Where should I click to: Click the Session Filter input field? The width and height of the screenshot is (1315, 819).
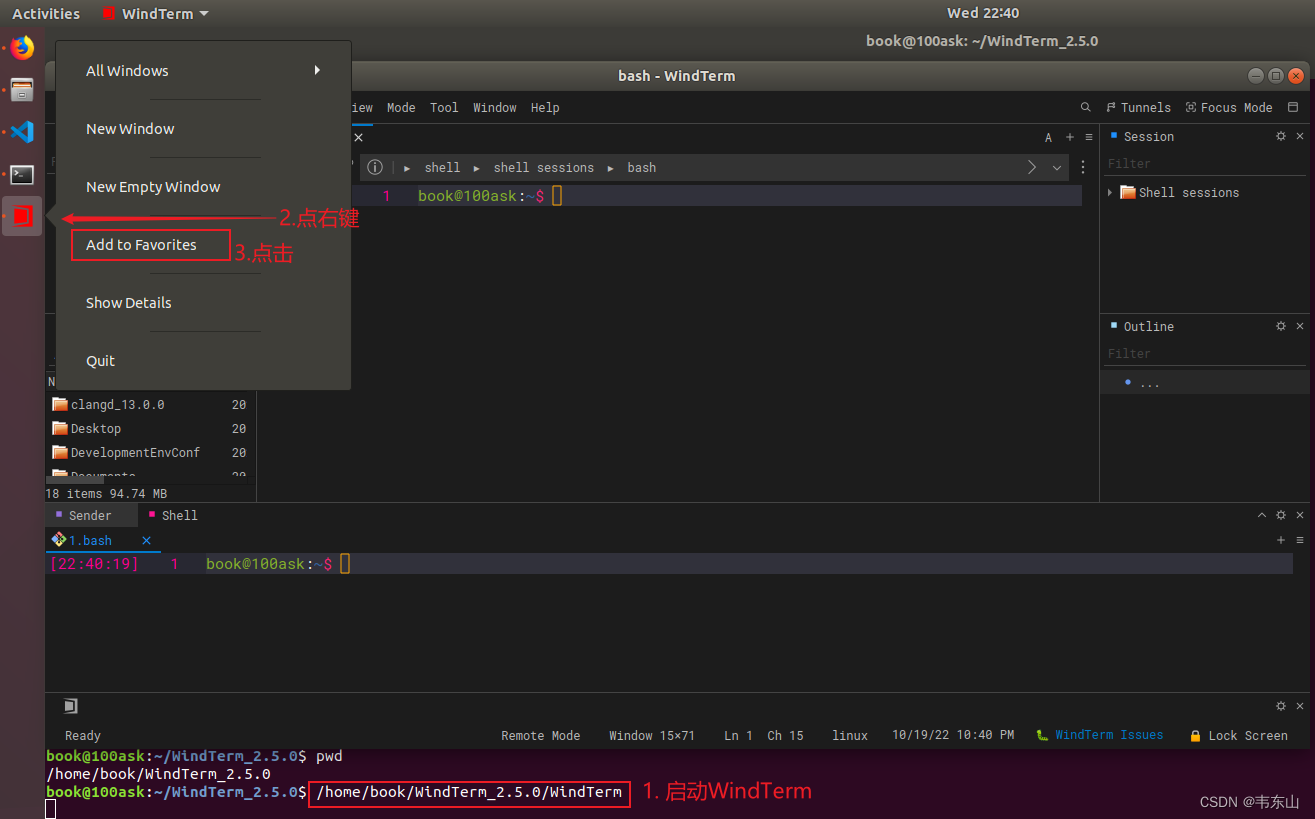[1205, 163]
